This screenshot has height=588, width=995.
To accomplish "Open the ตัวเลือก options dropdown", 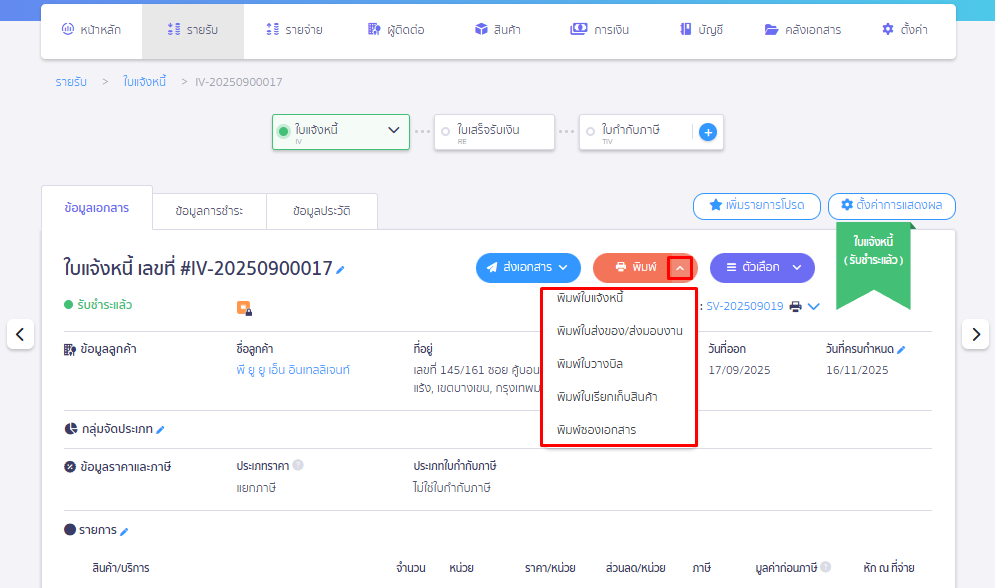I will (761, 268).
